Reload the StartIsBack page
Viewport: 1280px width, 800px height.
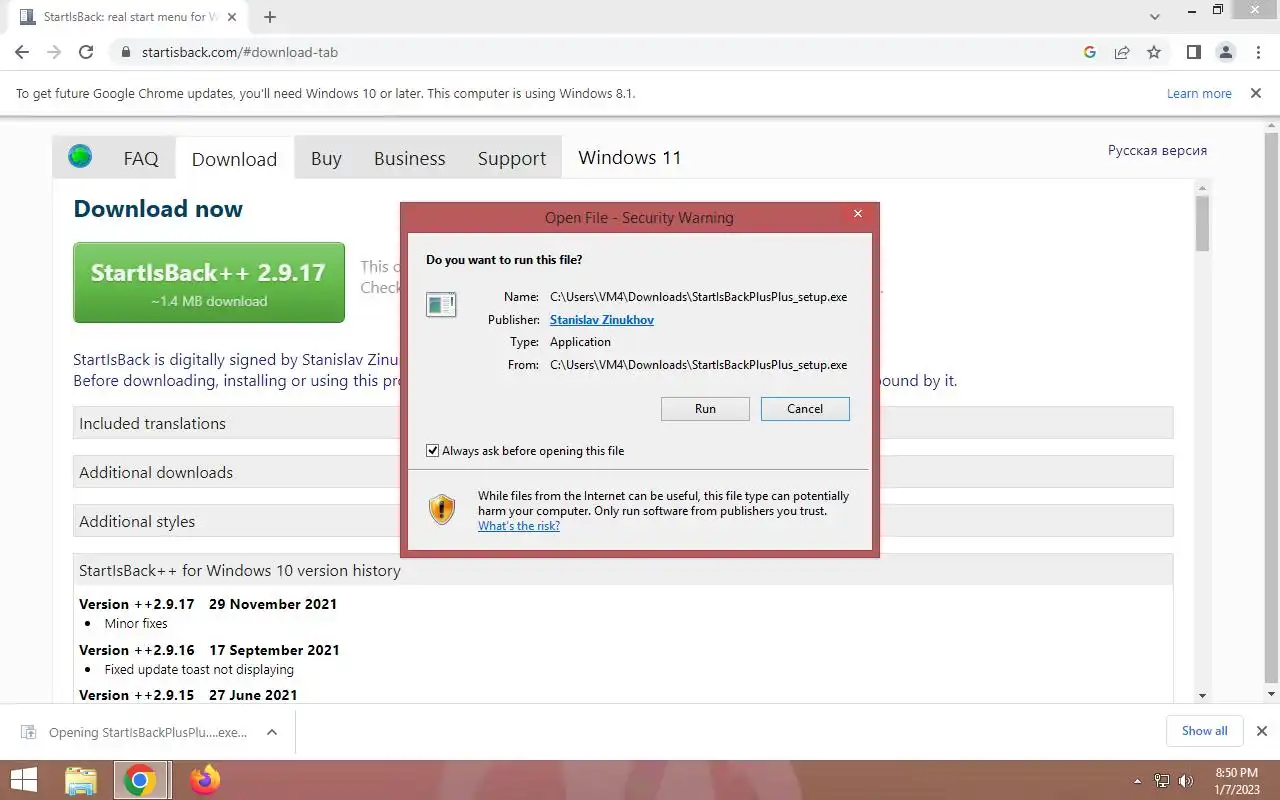pyautogui.click(x=86, y=52)
